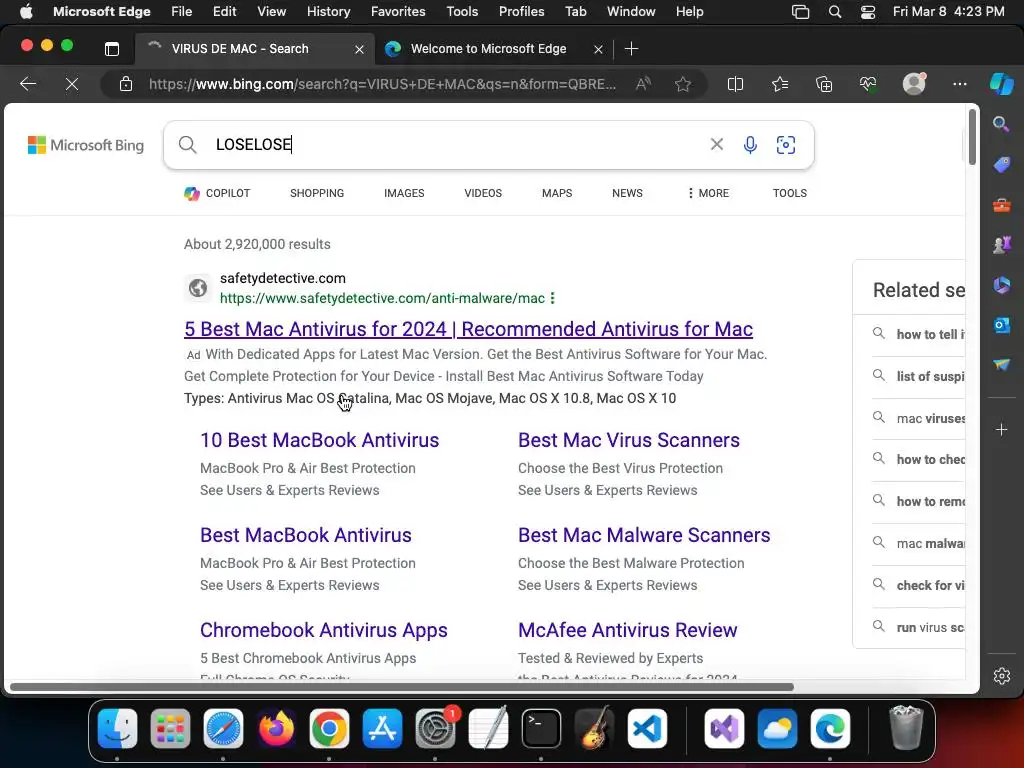Open sidebar Search icon

tap(1001, 123)
